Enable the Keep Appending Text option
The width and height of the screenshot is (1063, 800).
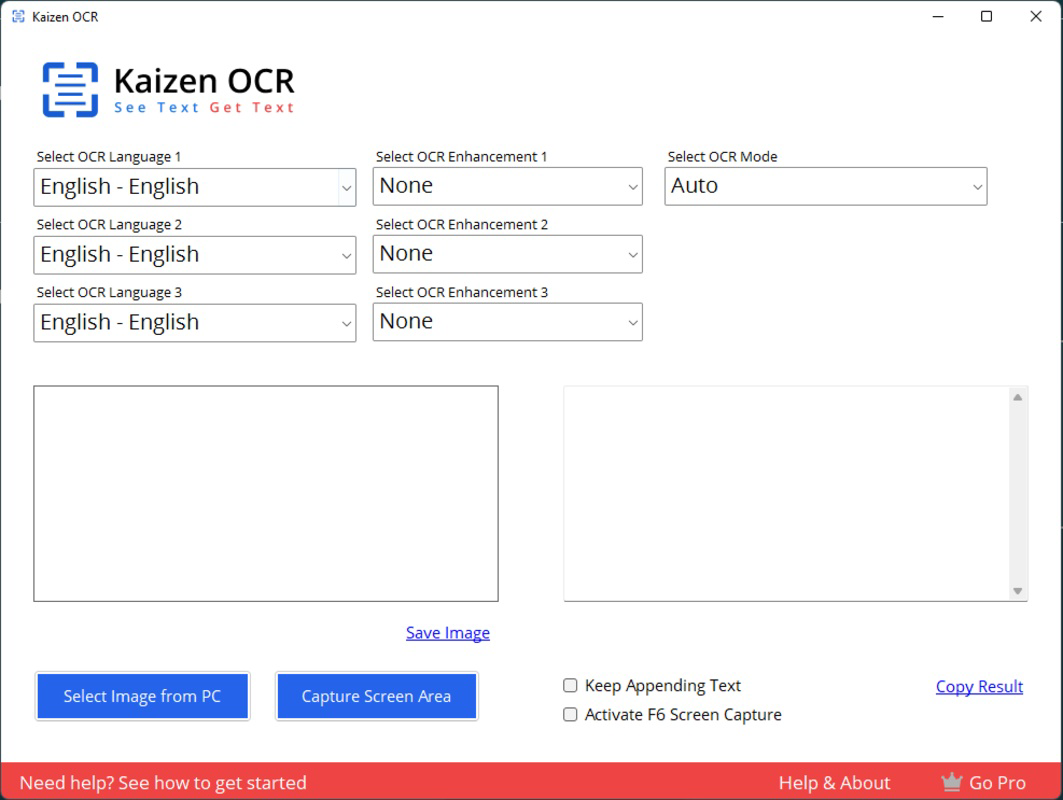[570, 685]
